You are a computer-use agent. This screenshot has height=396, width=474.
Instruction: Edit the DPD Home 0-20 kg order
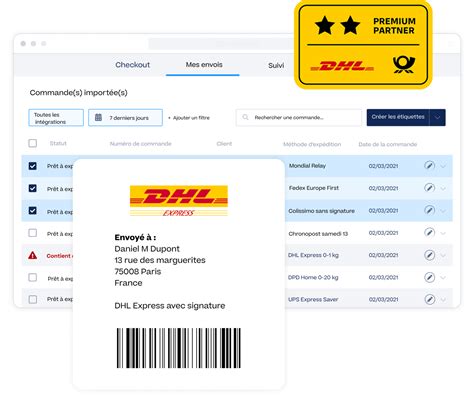(x=429, y=277)
